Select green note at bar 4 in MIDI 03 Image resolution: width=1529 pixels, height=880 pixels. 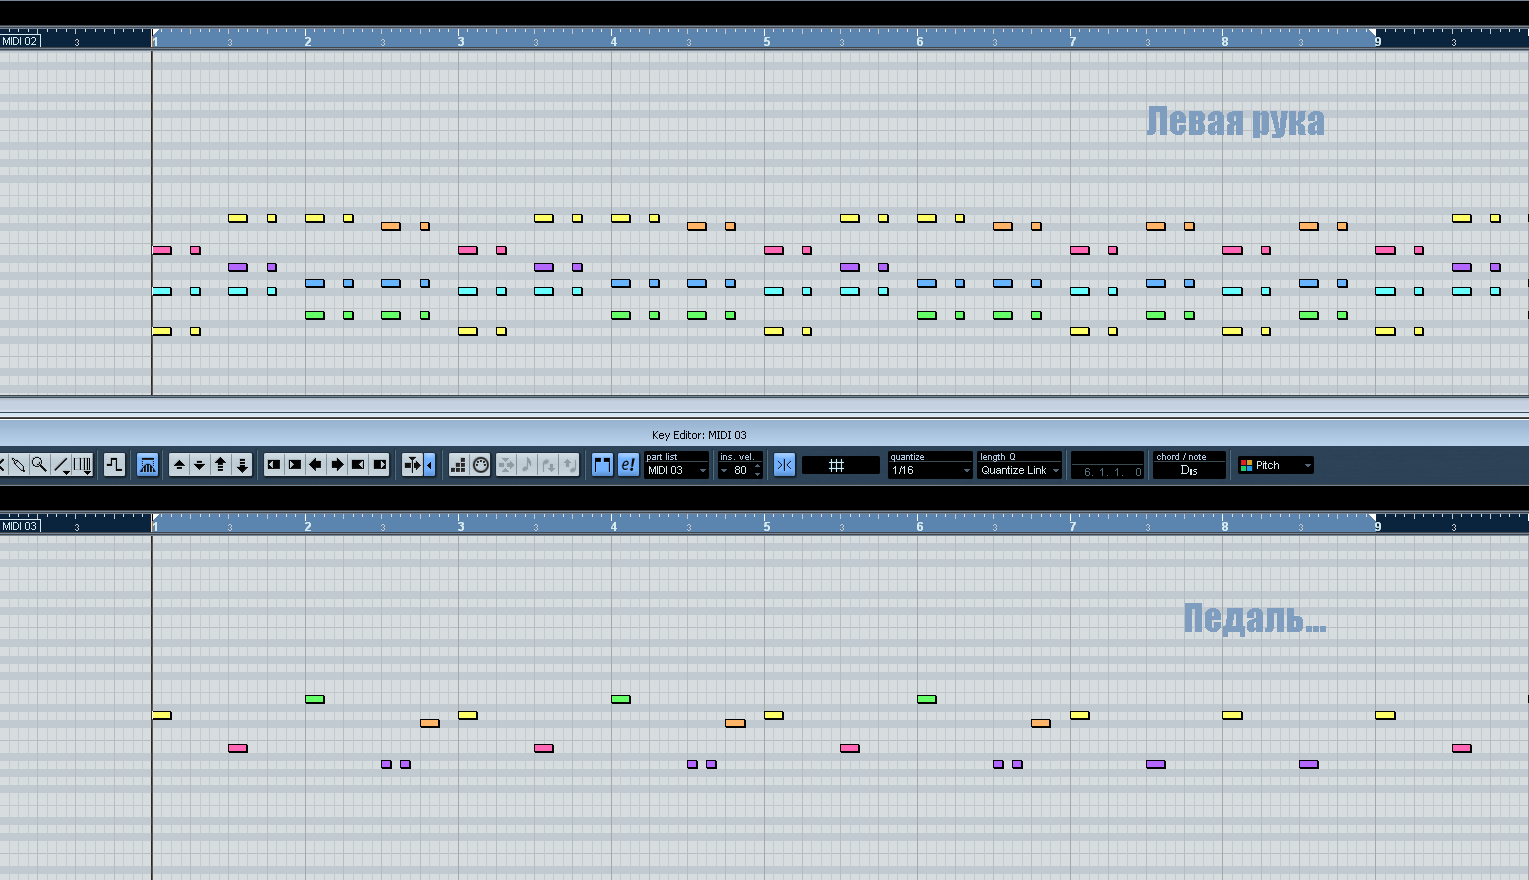pyautogui.click(x=621, y=699)
